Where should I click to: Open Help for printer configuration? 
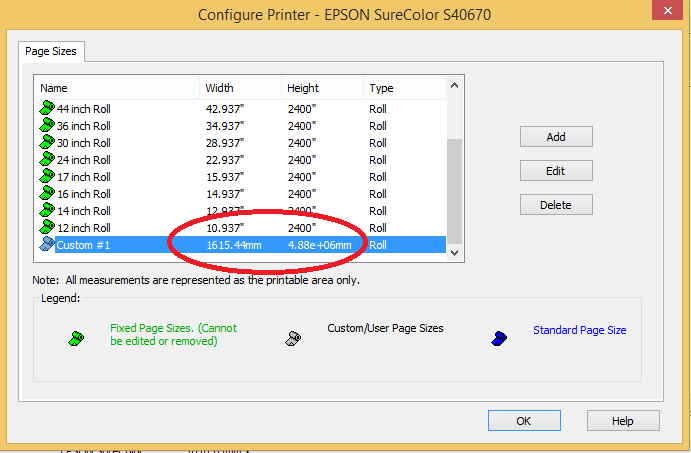click(622, 421)
